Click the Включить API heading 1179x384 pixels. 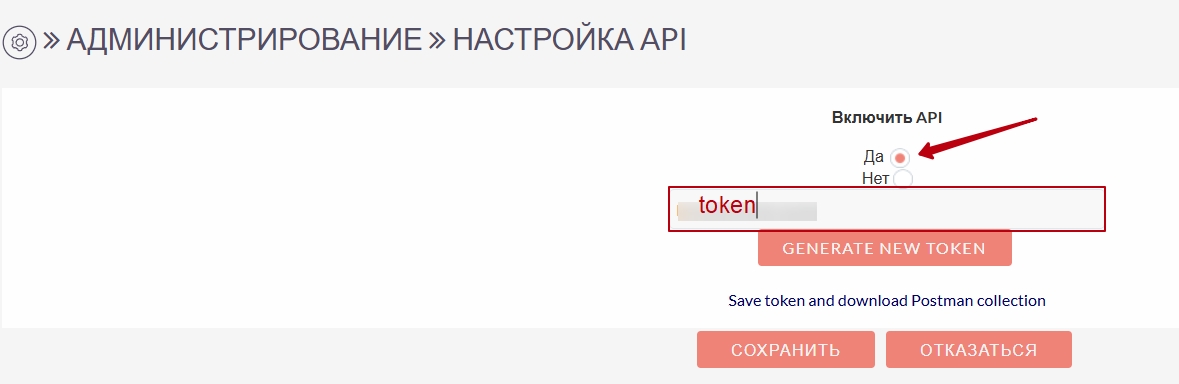(887, 117)
